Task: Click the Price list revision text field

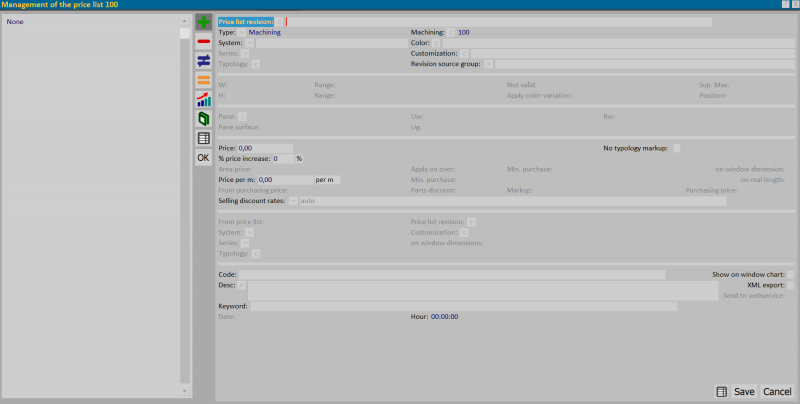Action: [498, 22]
